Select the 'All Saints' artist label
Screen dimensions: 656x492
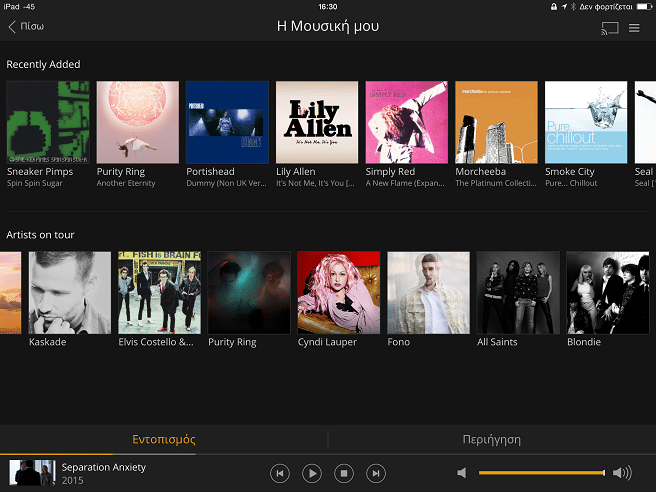tap(497, 342)
